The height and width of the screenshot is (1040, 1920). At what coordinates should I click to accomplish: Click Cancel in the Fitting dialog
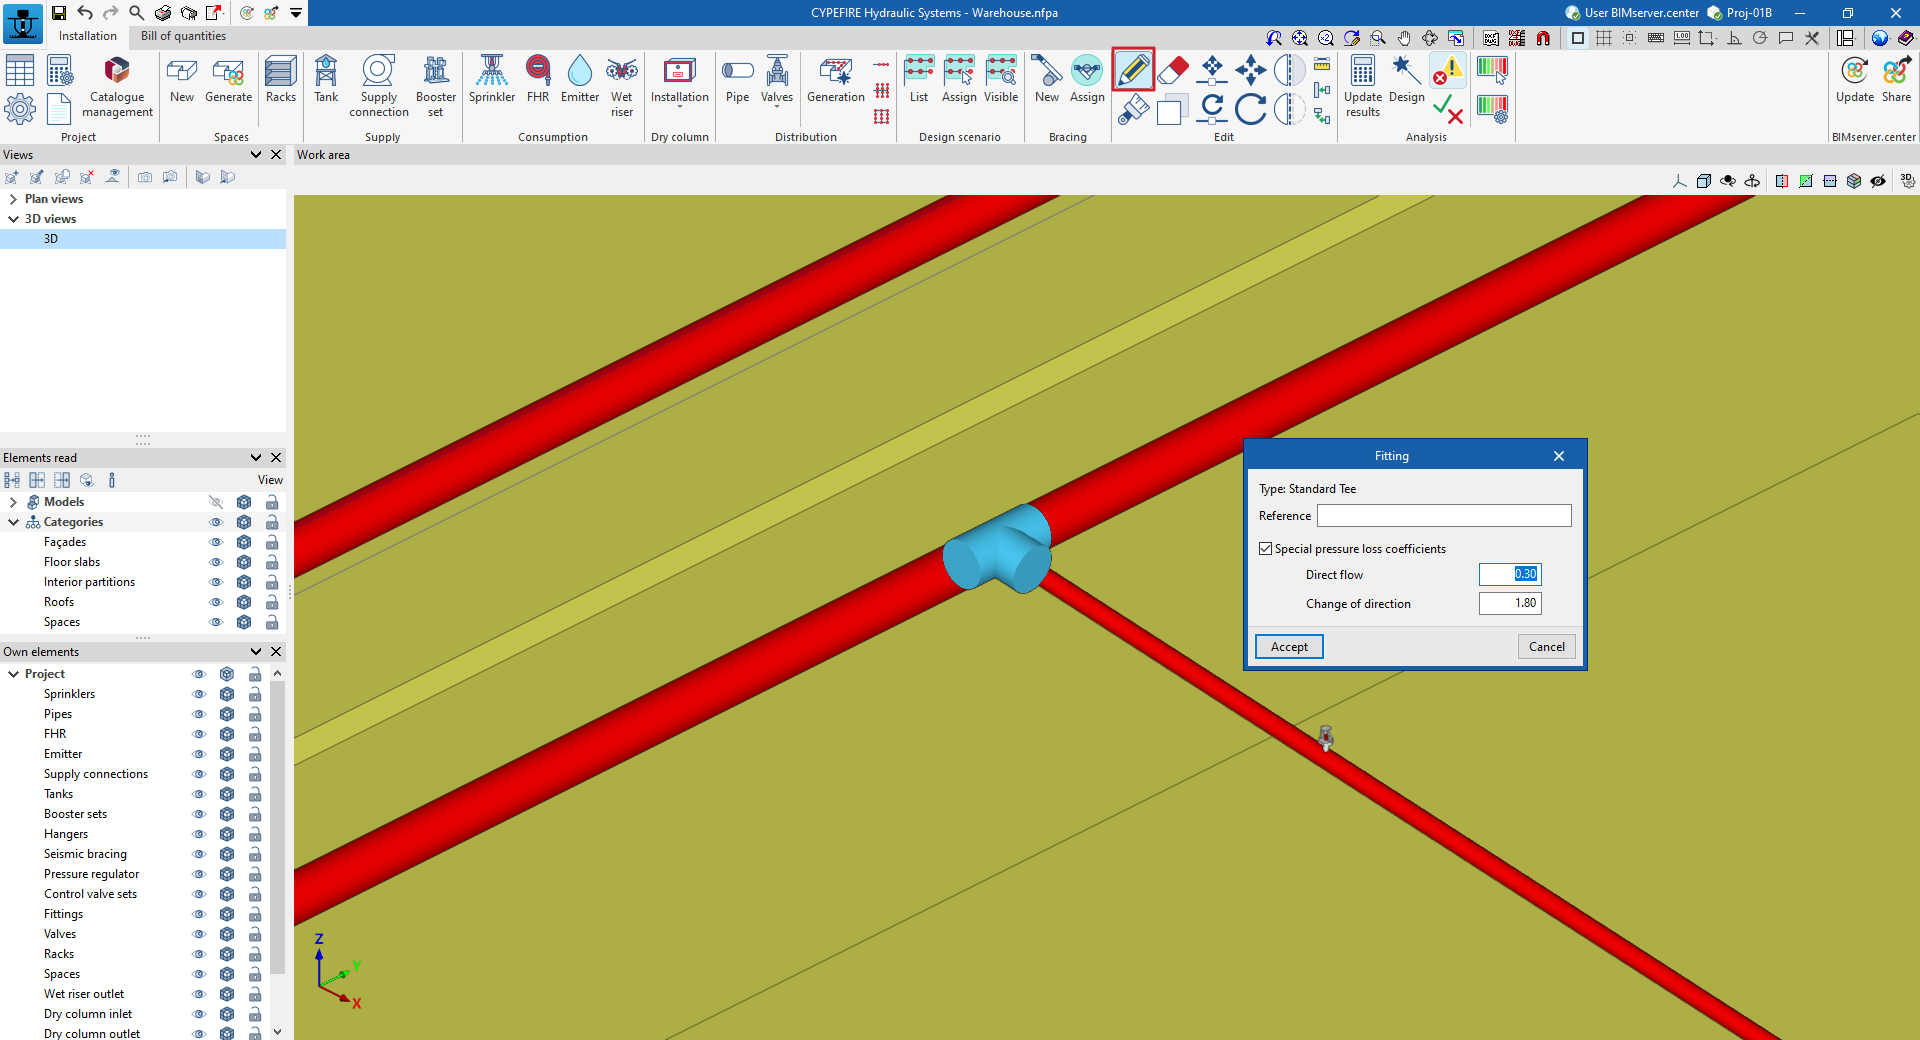tap(1547, 647)
